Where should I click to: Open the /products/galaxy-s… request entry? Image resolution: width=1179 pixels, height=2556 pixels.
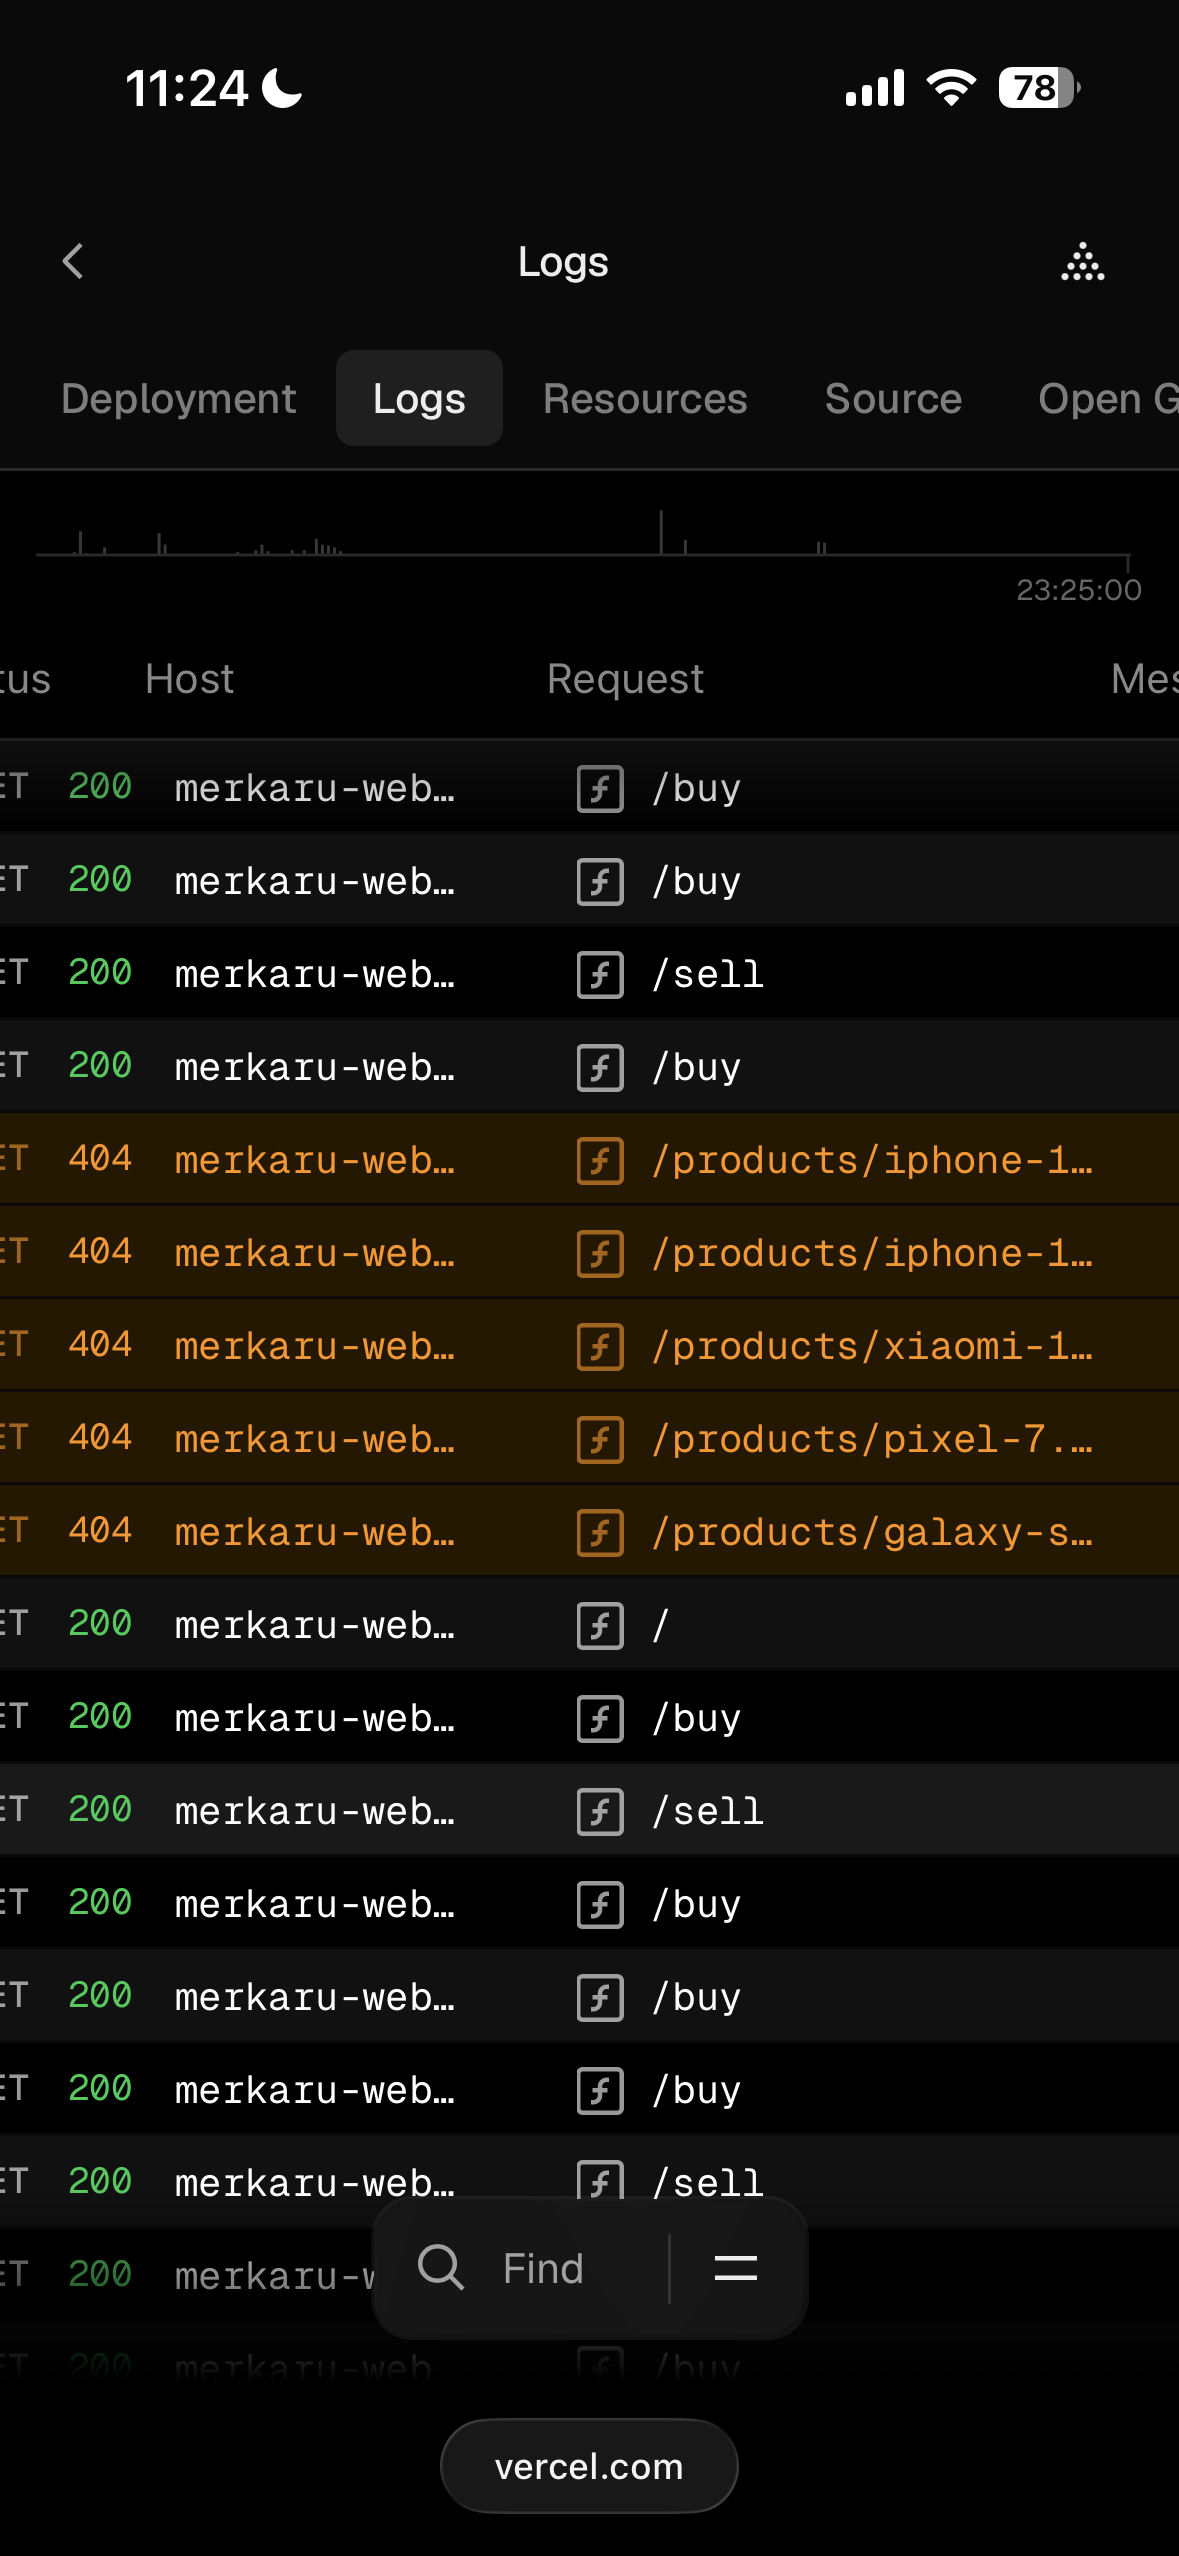tap(872, 1533)
